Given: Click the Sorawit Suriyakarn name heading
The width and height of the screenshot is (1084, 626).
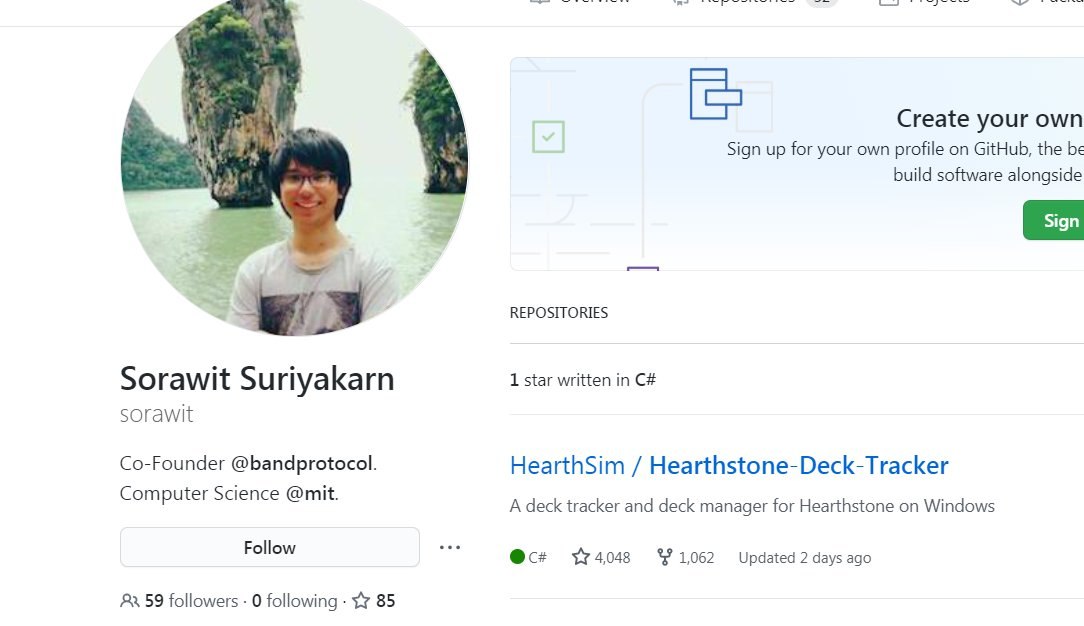Looking at the screenshot, I should 257,379.
